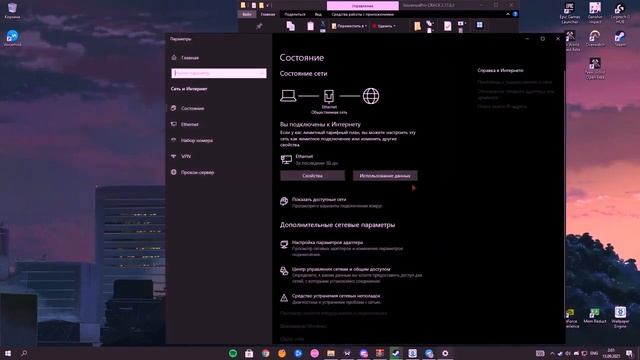Select the Корзина desktop icon
Image resolution: width=640 pixels, height=360 pixels.
(x=12, y=11)
